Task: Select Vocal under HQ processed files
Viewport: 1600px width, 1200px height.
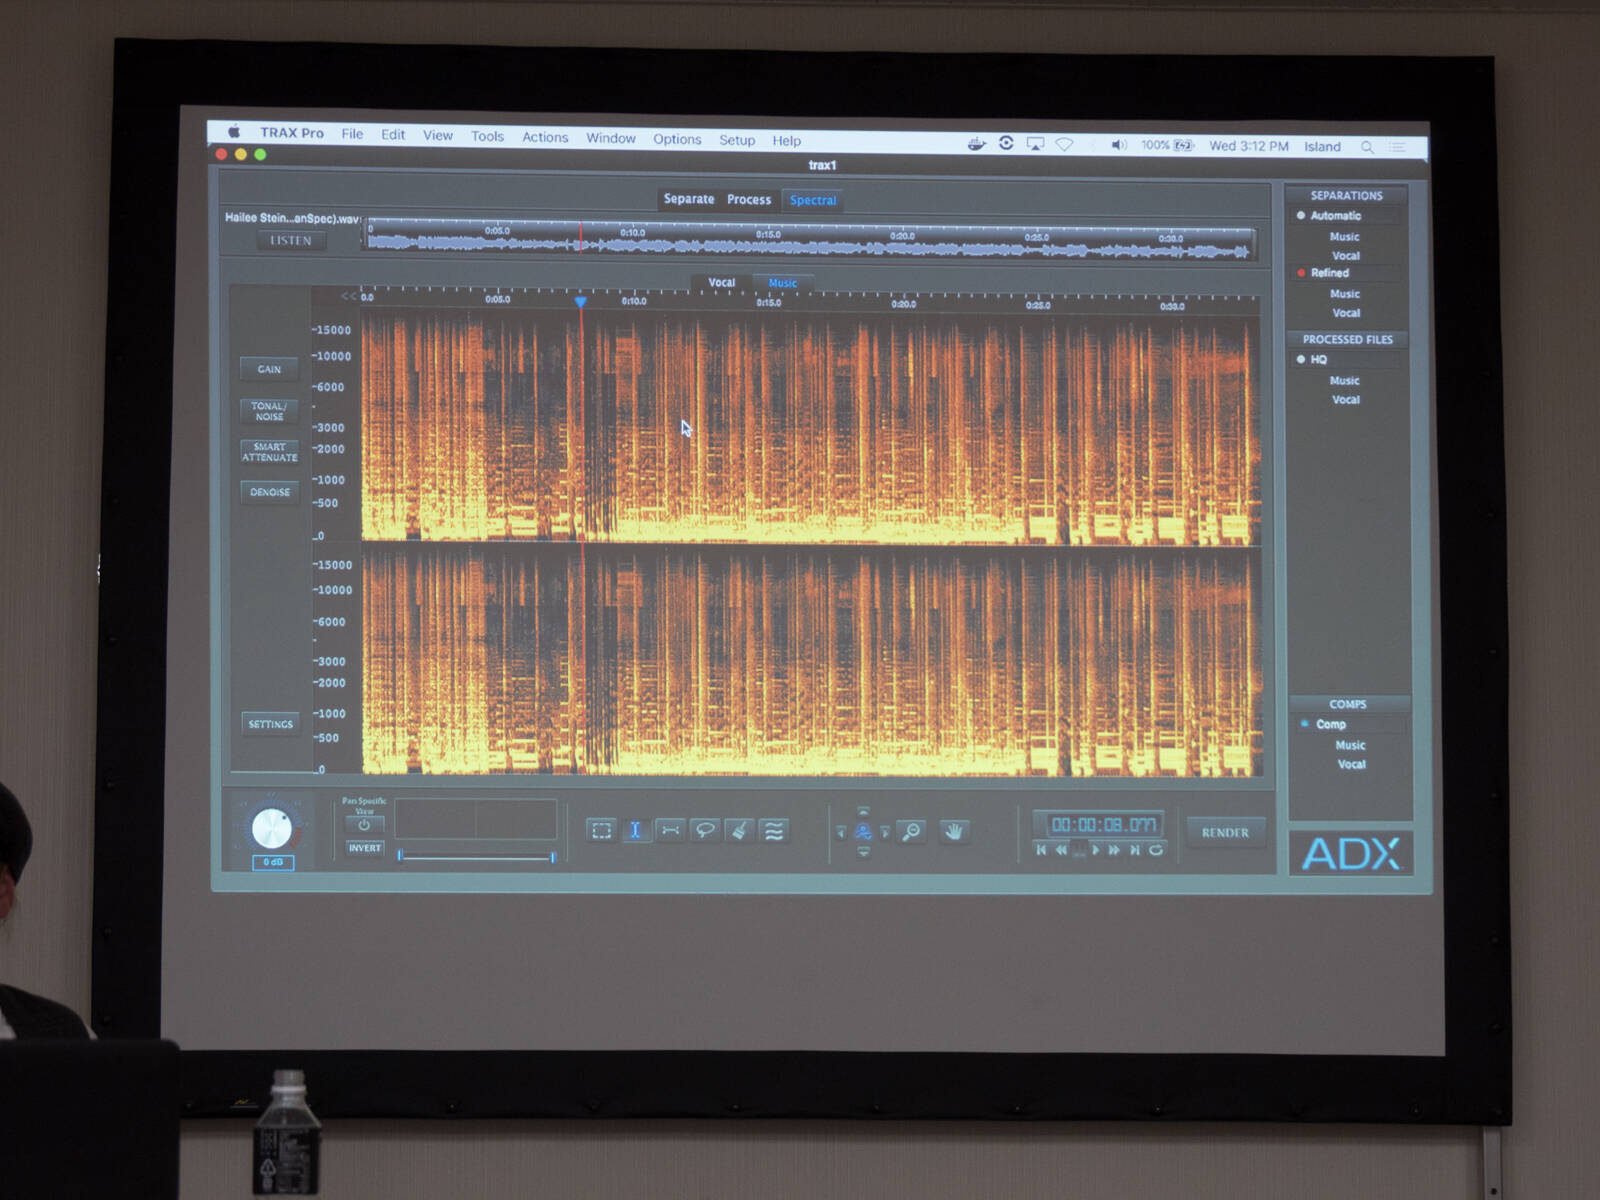Action: pyautogui.click(x=1345, y=399)
